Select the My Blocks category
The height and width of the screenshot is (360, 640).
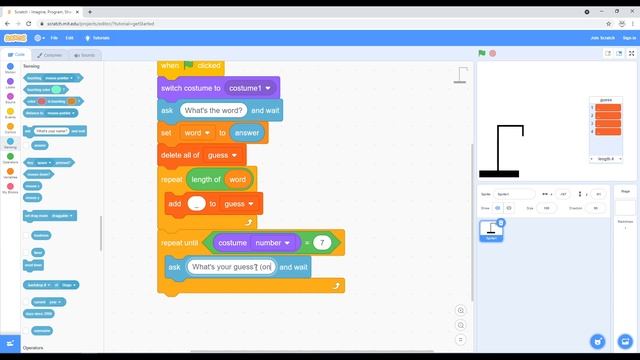10,189
